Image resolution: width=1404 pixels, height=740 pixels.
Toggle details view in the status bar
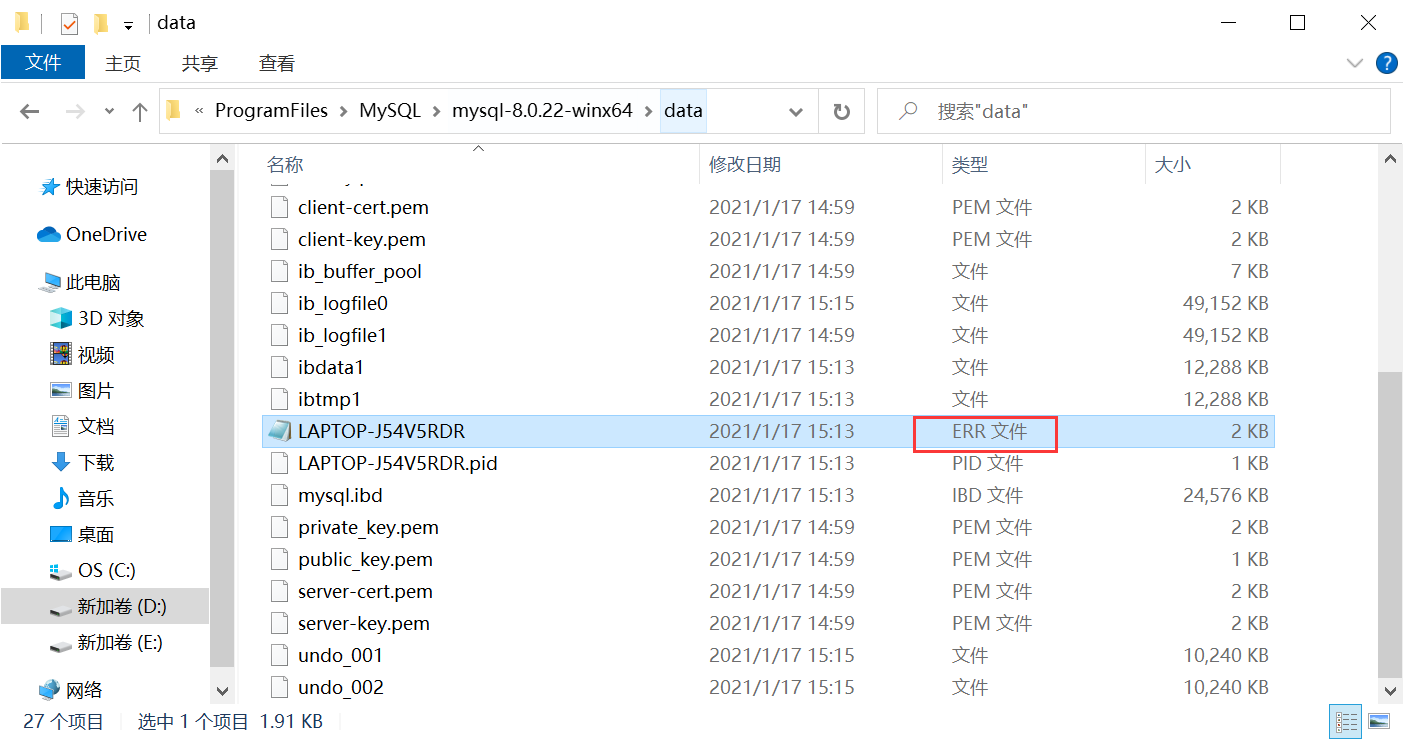(1345, 721)
